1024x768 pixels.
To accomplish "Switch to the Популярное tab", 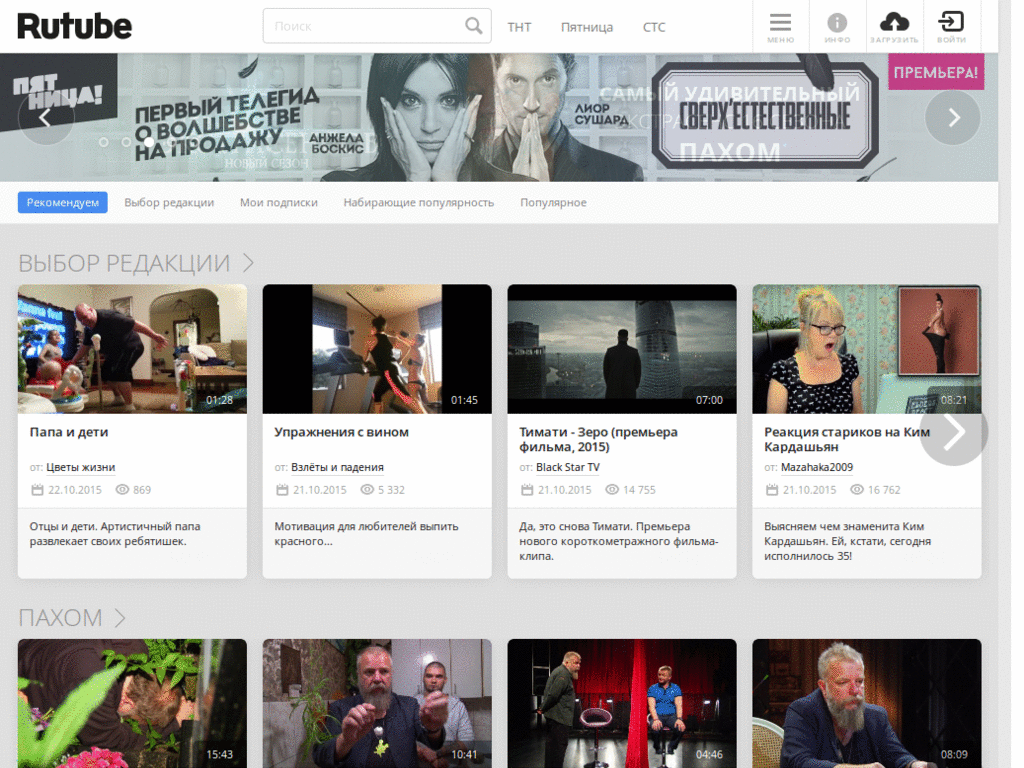I will pyautogui.click(x=553, y=202).
